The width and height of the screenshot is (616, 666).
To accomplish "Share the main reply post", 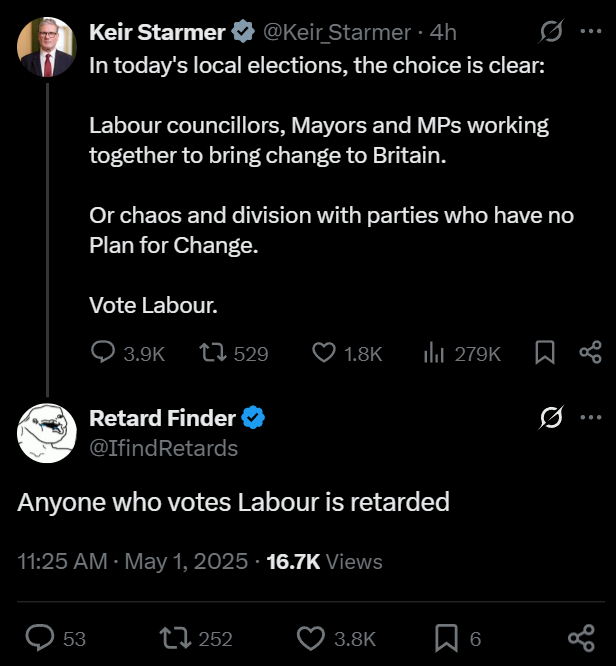I will pyautogui.click(x=581, y=638).
